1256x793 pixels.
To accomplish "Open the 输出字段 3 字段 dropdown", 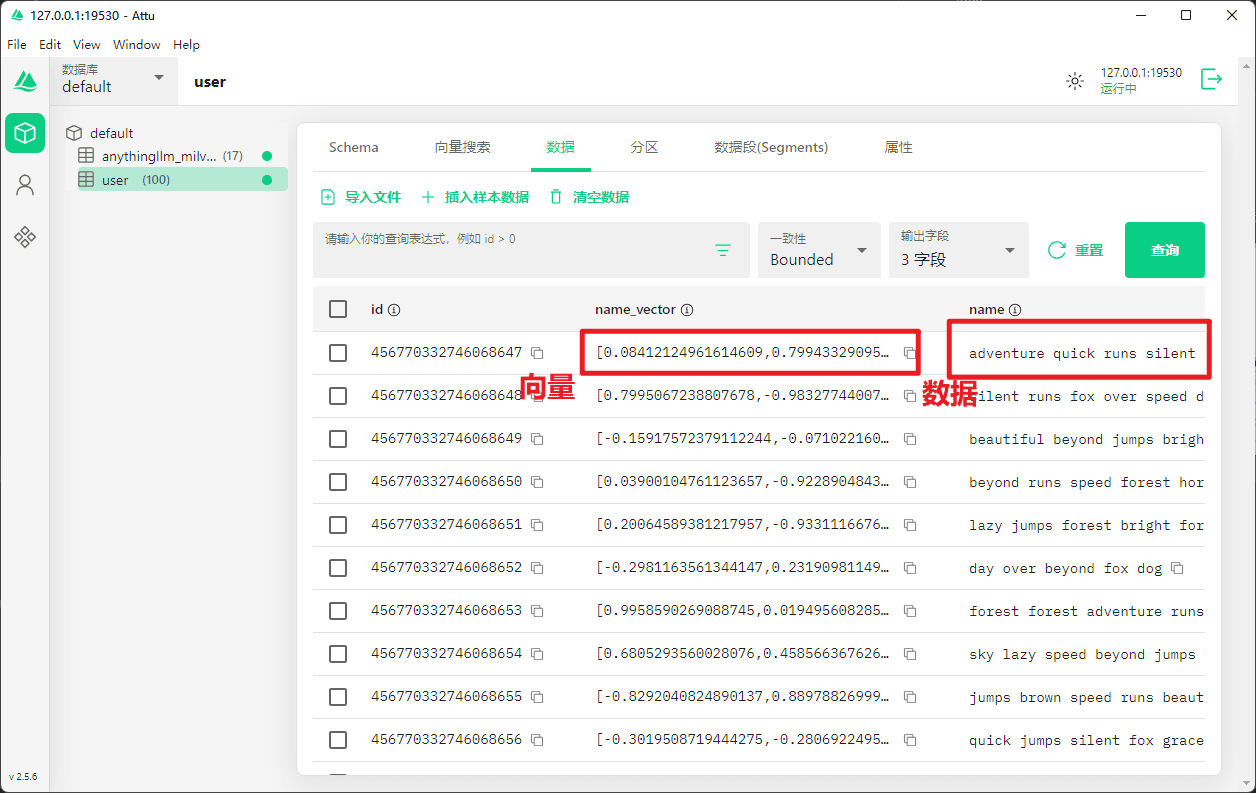I will pyautogui.click(x=958, y=250).
